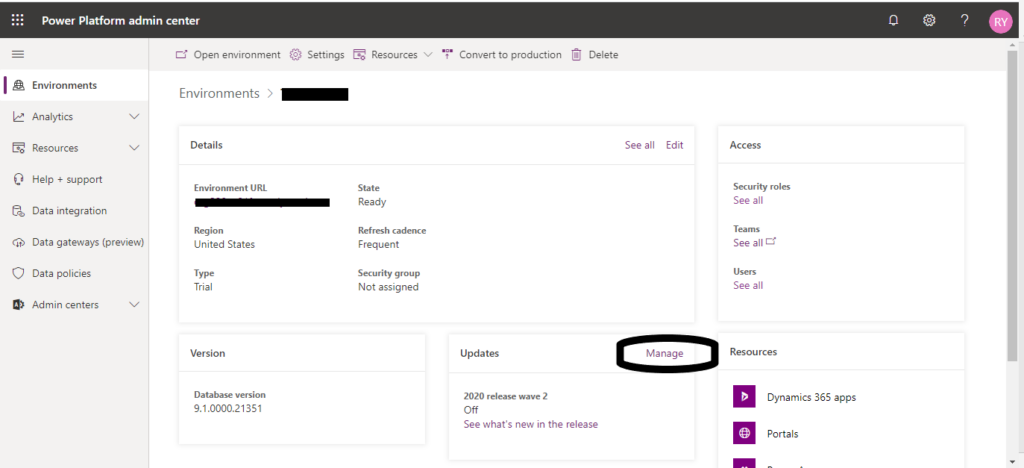The image size is (1024, 468).
Task: Click the Data policies shield icon
Action: [x=18, y=273]
